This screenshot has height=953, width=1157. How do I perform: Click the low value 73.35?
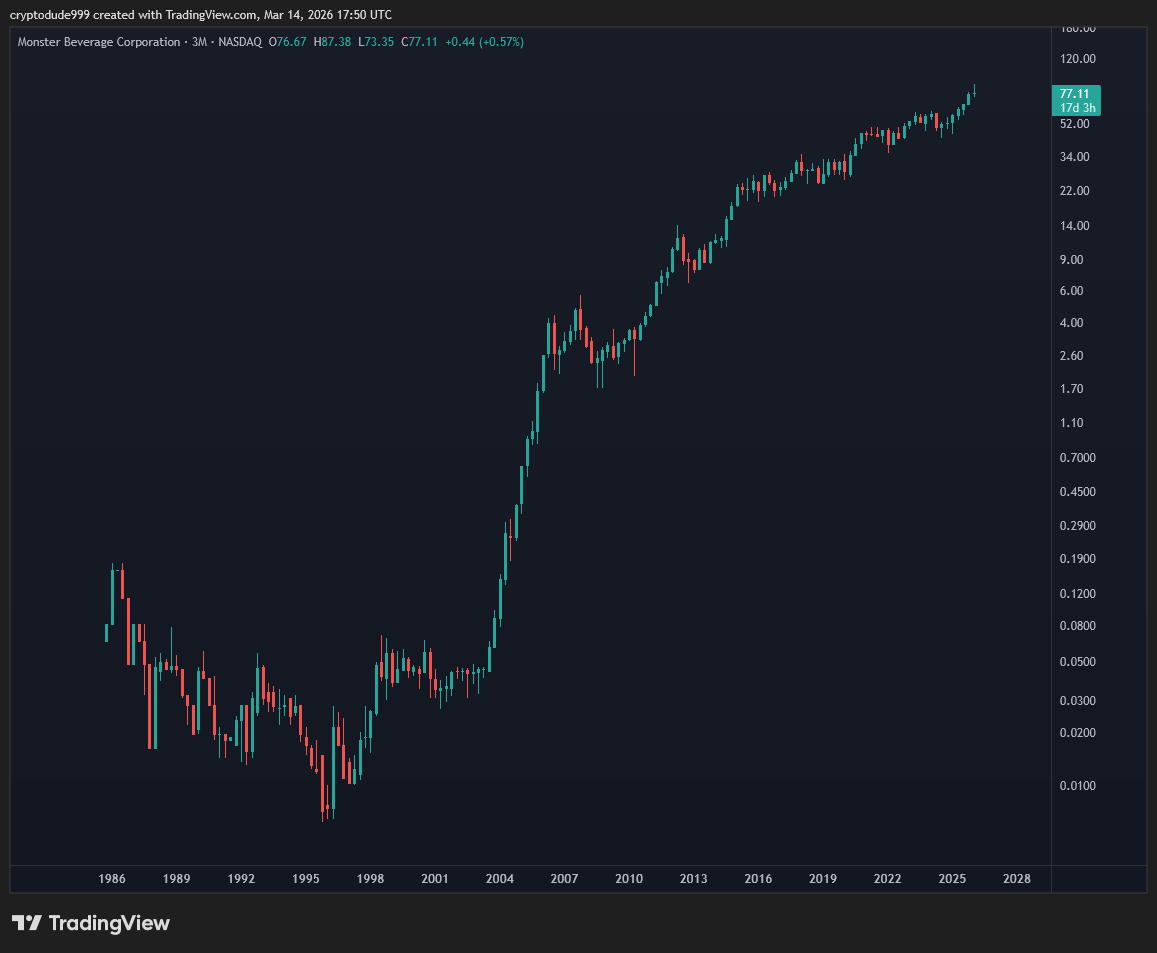(x=379, y=42)
